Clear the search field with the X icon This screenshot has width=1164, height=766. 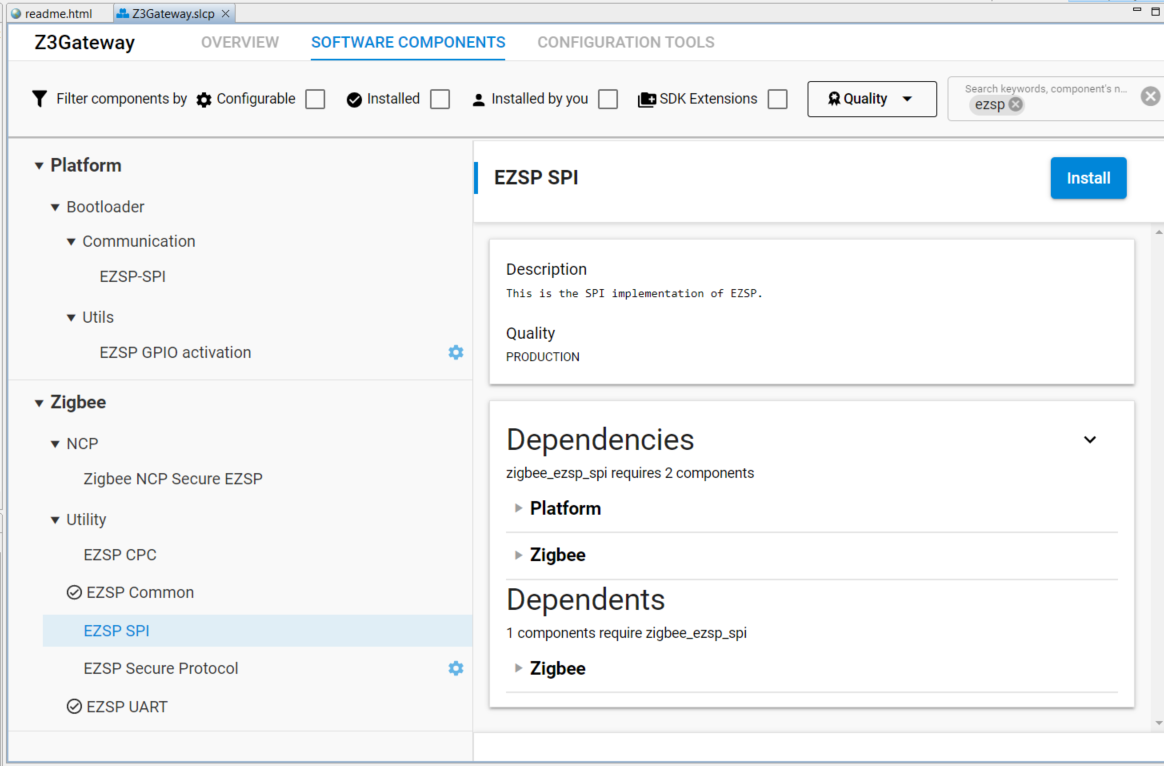[1150, 96]
